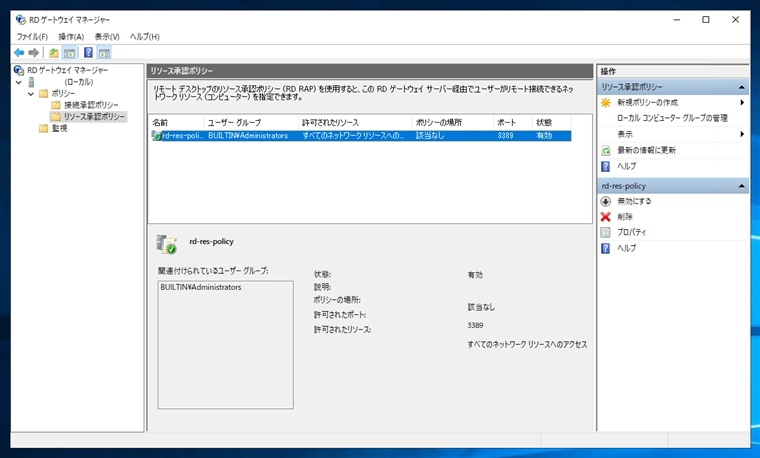
Task: Click BUILTIN¥Administrators cell in policy row
Action: 248,136
